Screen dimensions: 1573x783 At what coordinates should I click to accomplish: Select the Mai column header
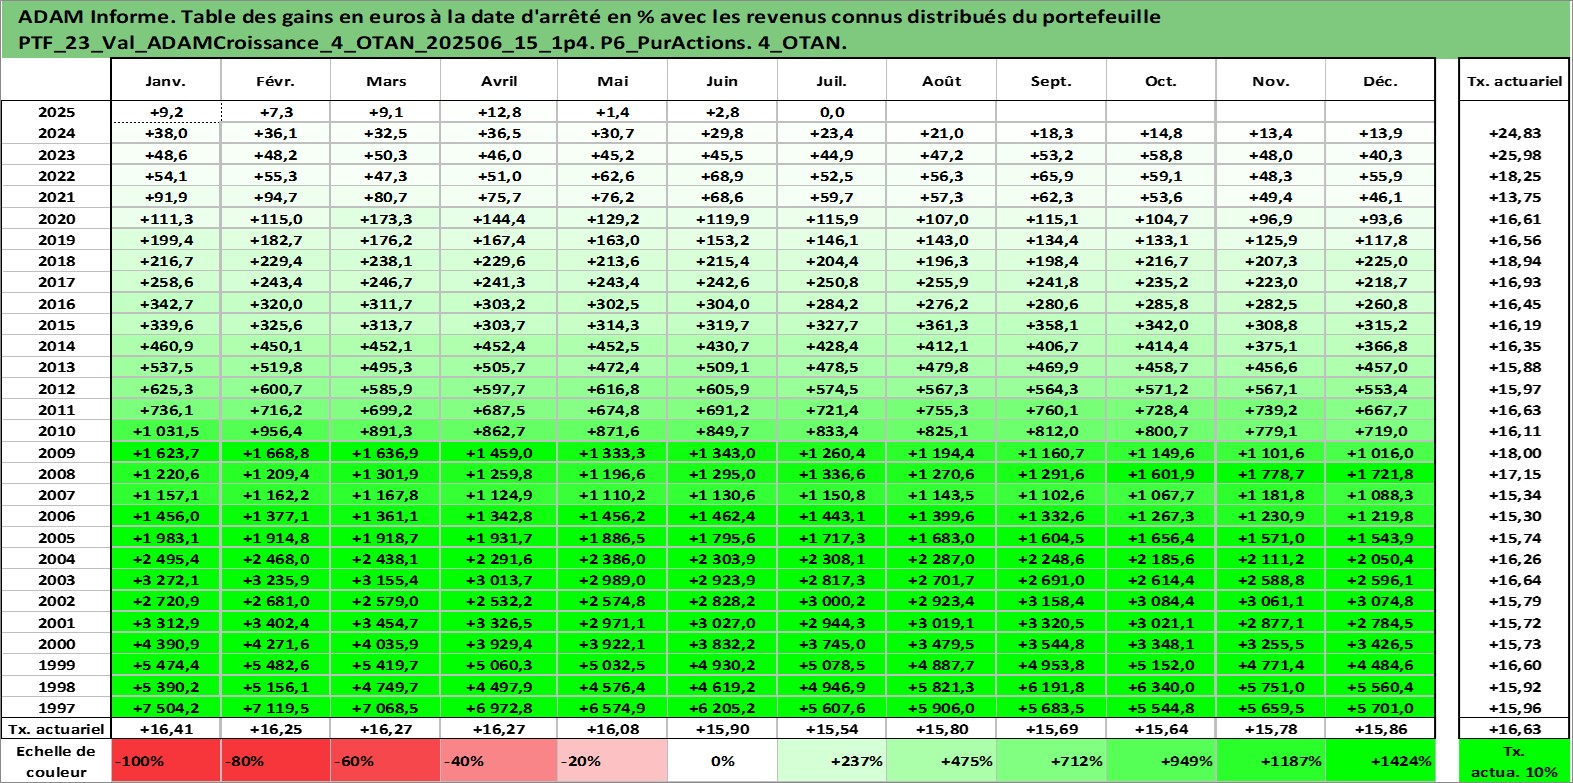(612, 81)
